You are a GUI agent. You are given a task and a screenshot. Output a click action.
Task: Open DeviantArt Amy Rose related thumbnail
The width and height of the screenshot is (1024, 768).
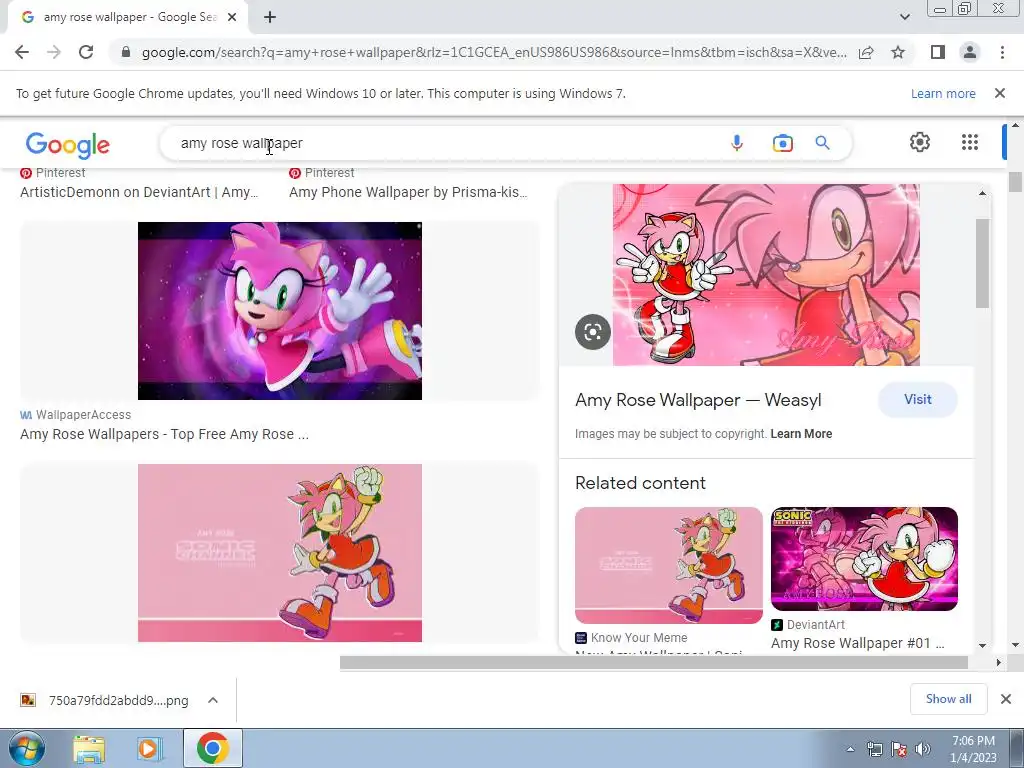pyautogui.click(x=864, y=559)
